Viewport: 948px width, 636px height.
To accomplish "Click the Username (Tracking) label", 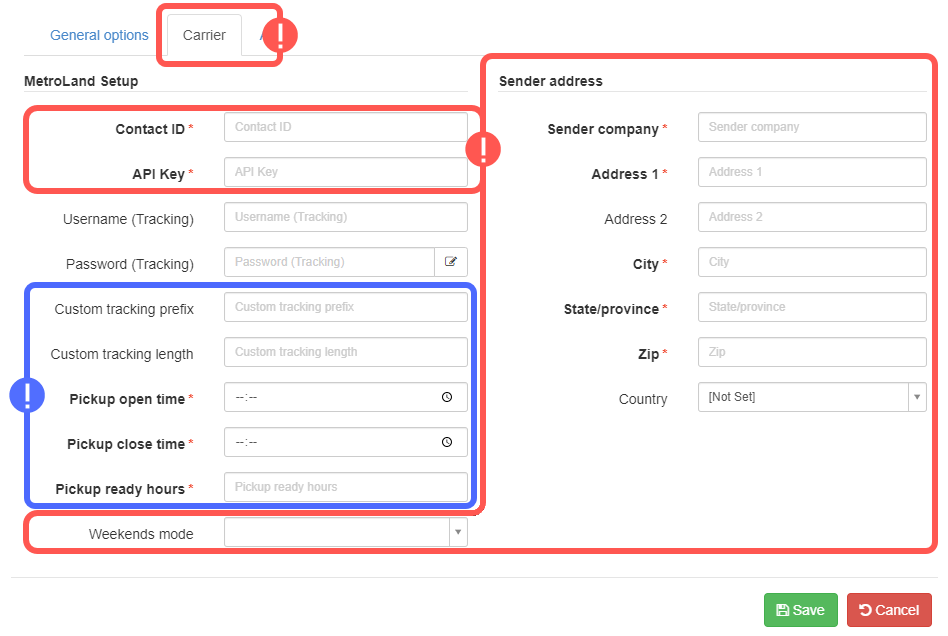I will click(x=128, y=219).
